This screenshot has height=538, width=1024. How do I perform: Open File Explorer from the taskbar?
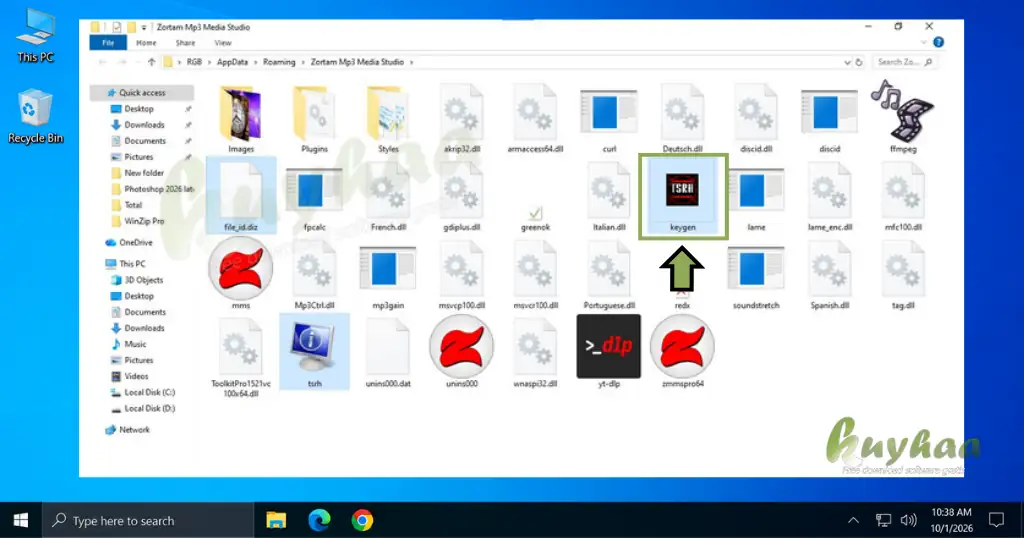[x=276, y=520]
